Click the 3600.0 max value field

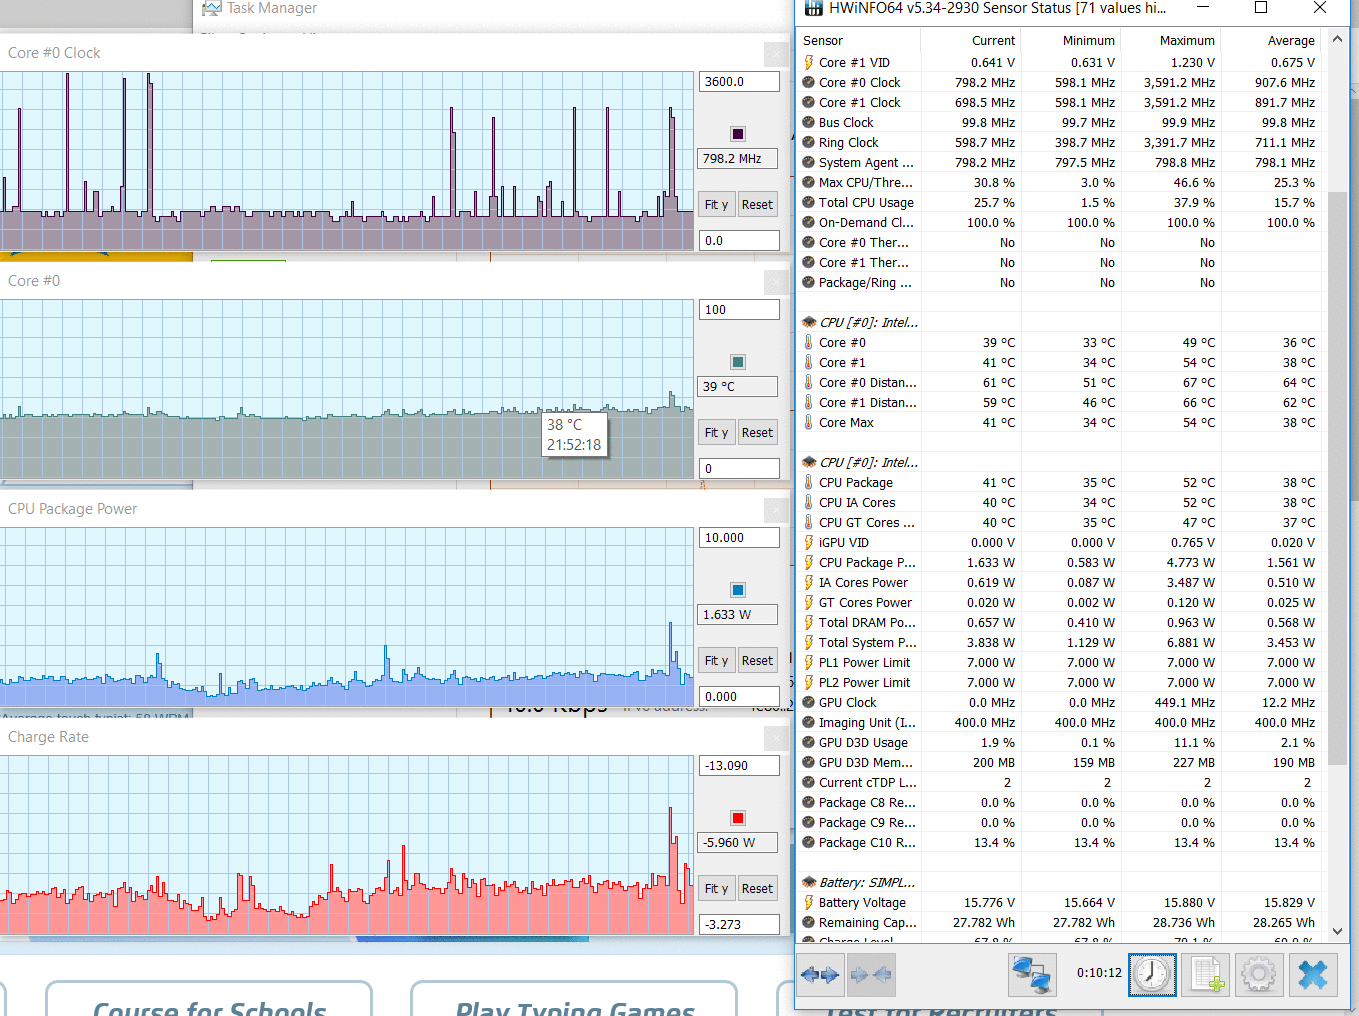pos(738,82)
